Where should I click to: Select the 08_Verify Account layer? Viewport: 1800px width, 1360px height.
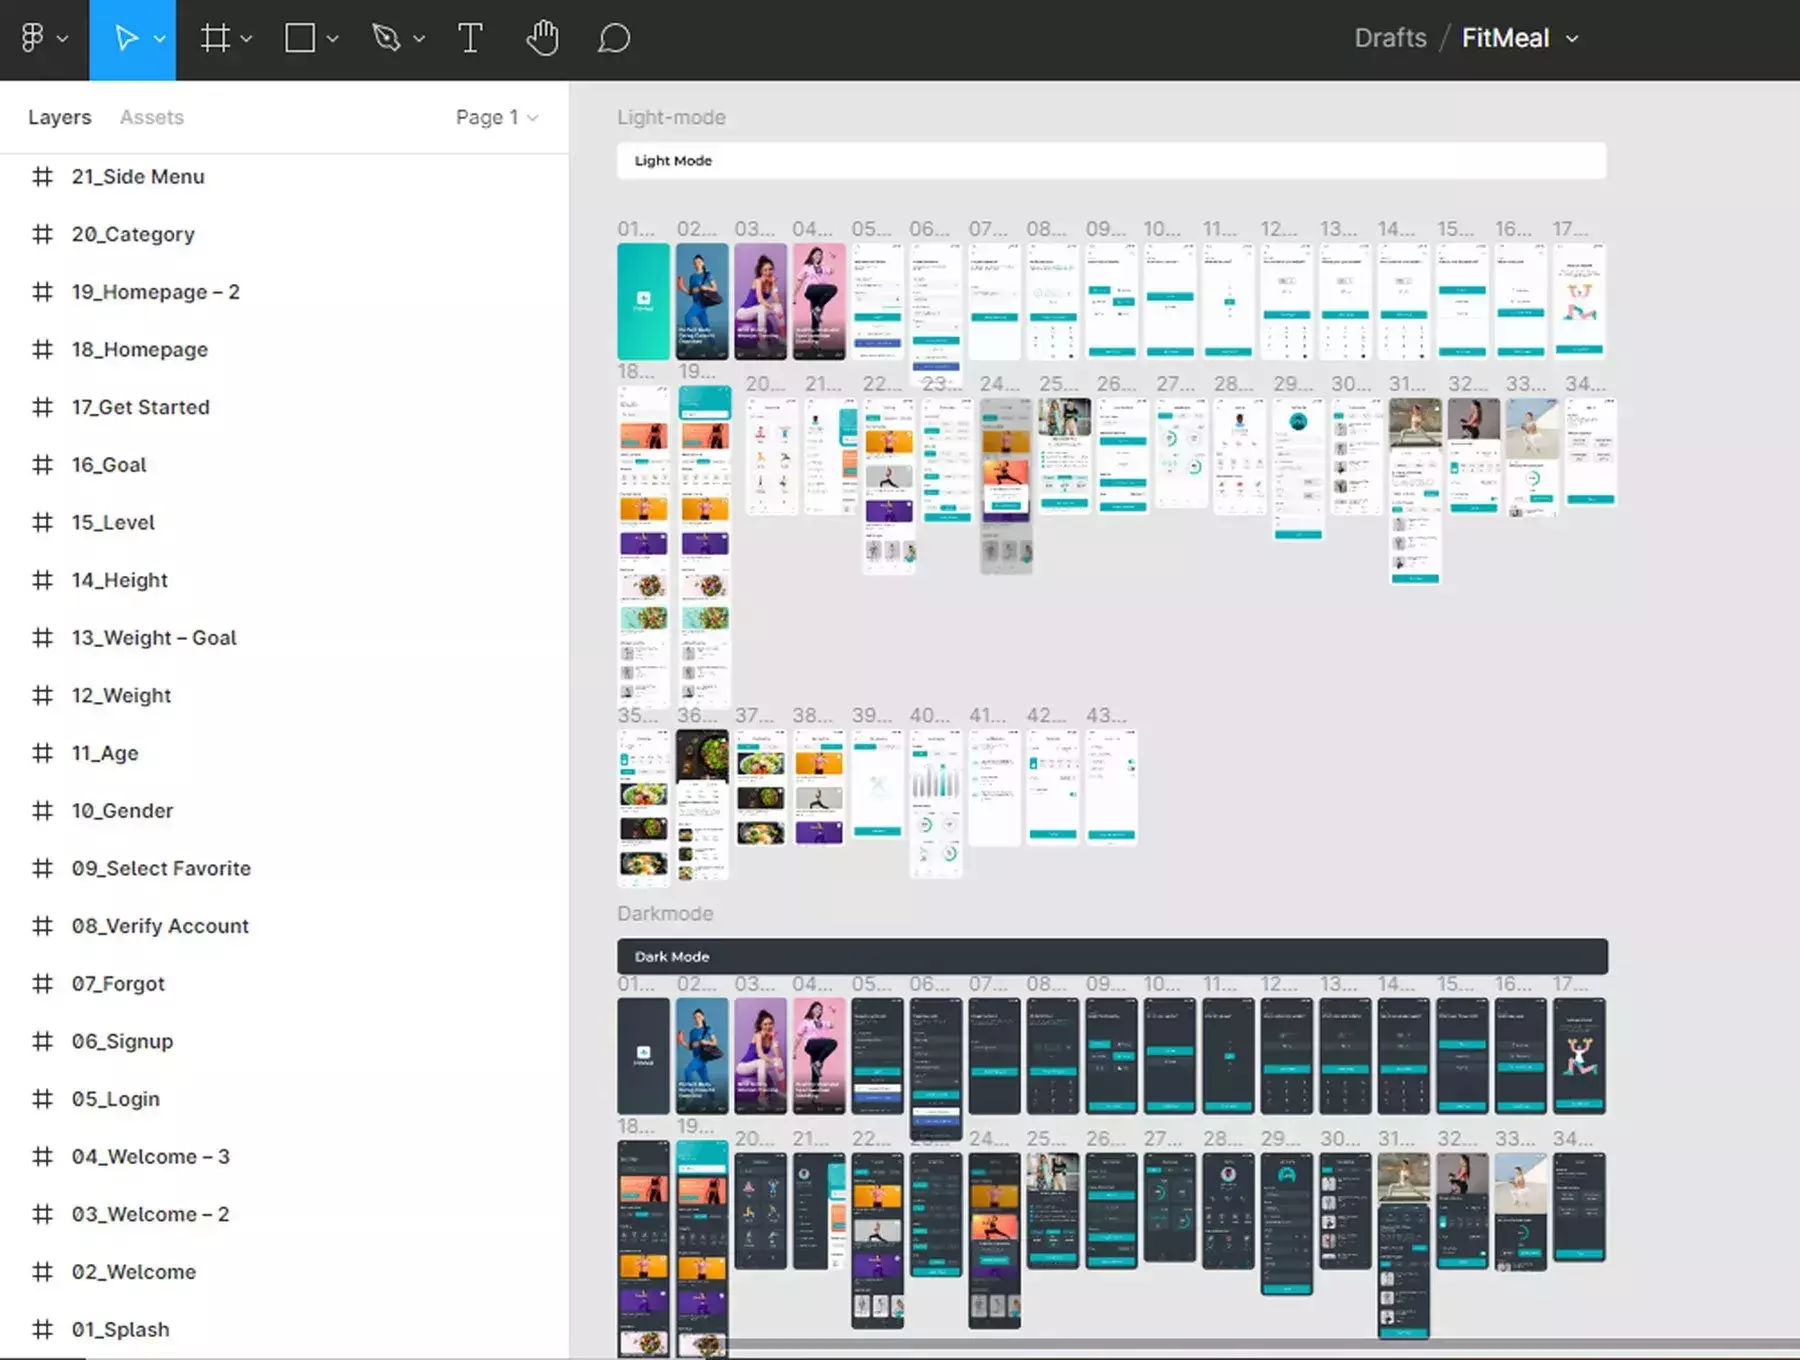tap(284, 926)
